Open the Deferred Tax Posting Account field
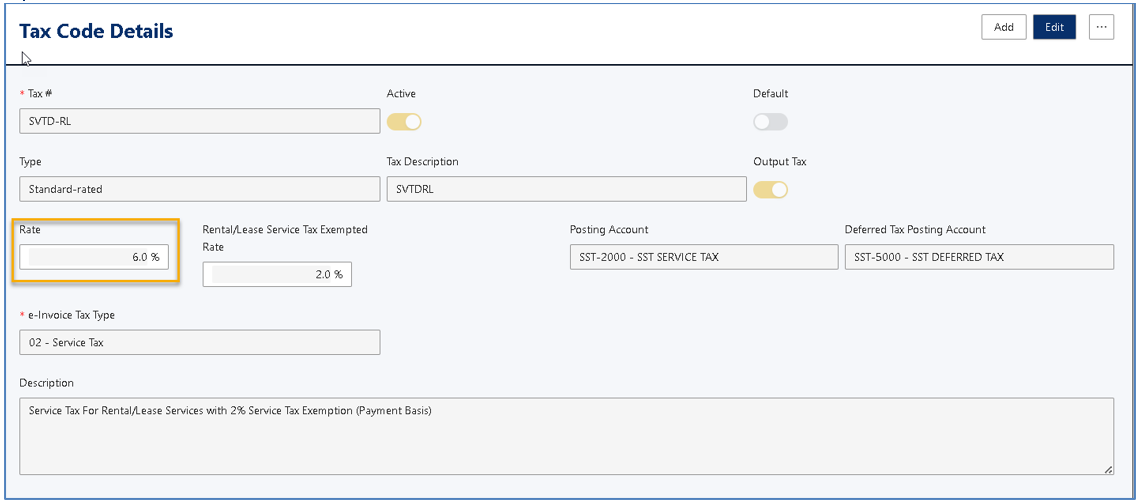This screenshot has width=1147, height=502. point(978,257)
